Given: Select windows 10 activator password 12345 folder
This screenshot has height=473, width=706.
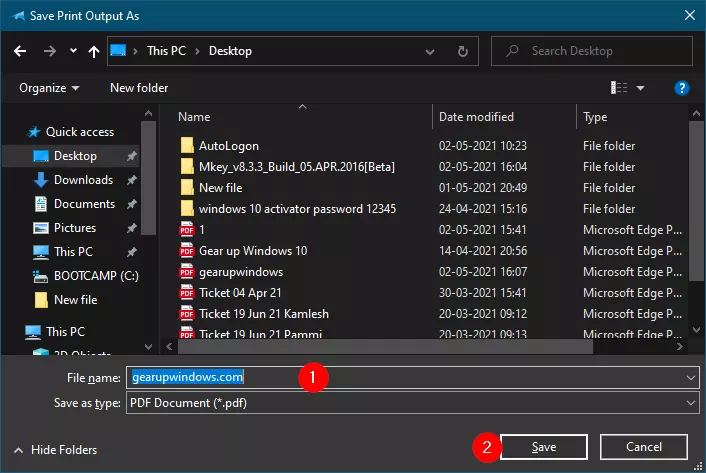Looking at the screenshot, I should coord(297,209).
